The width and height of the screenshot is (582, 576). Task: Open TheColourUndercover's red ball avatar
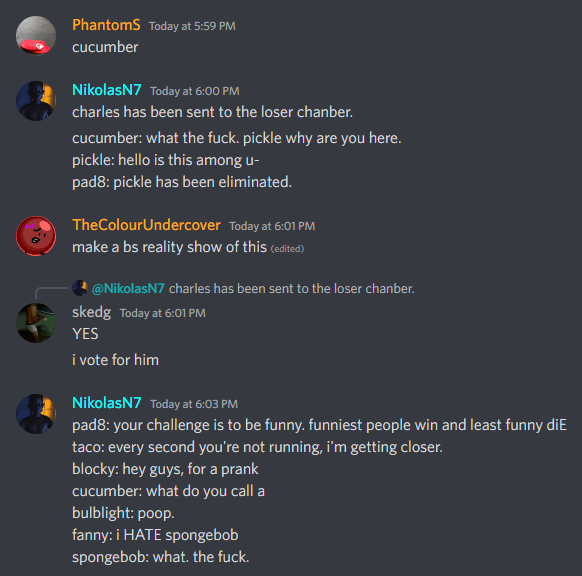pos(36,236)
